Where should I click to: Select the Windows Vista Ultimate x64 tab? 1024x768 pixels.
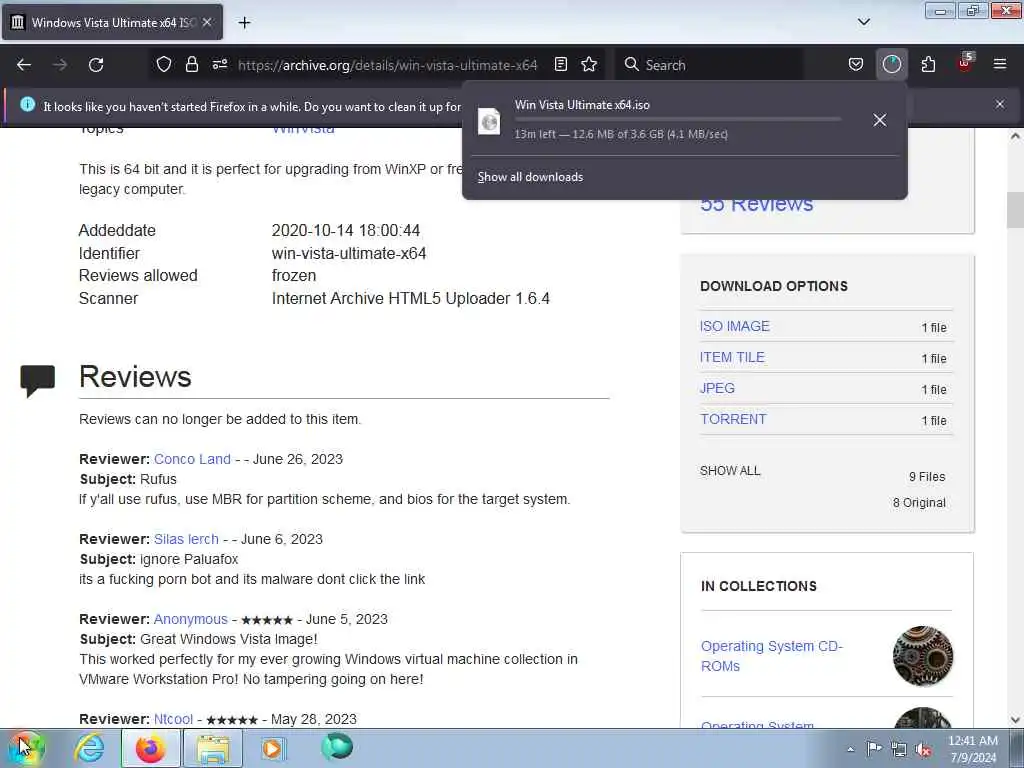[x=112, y=22]
